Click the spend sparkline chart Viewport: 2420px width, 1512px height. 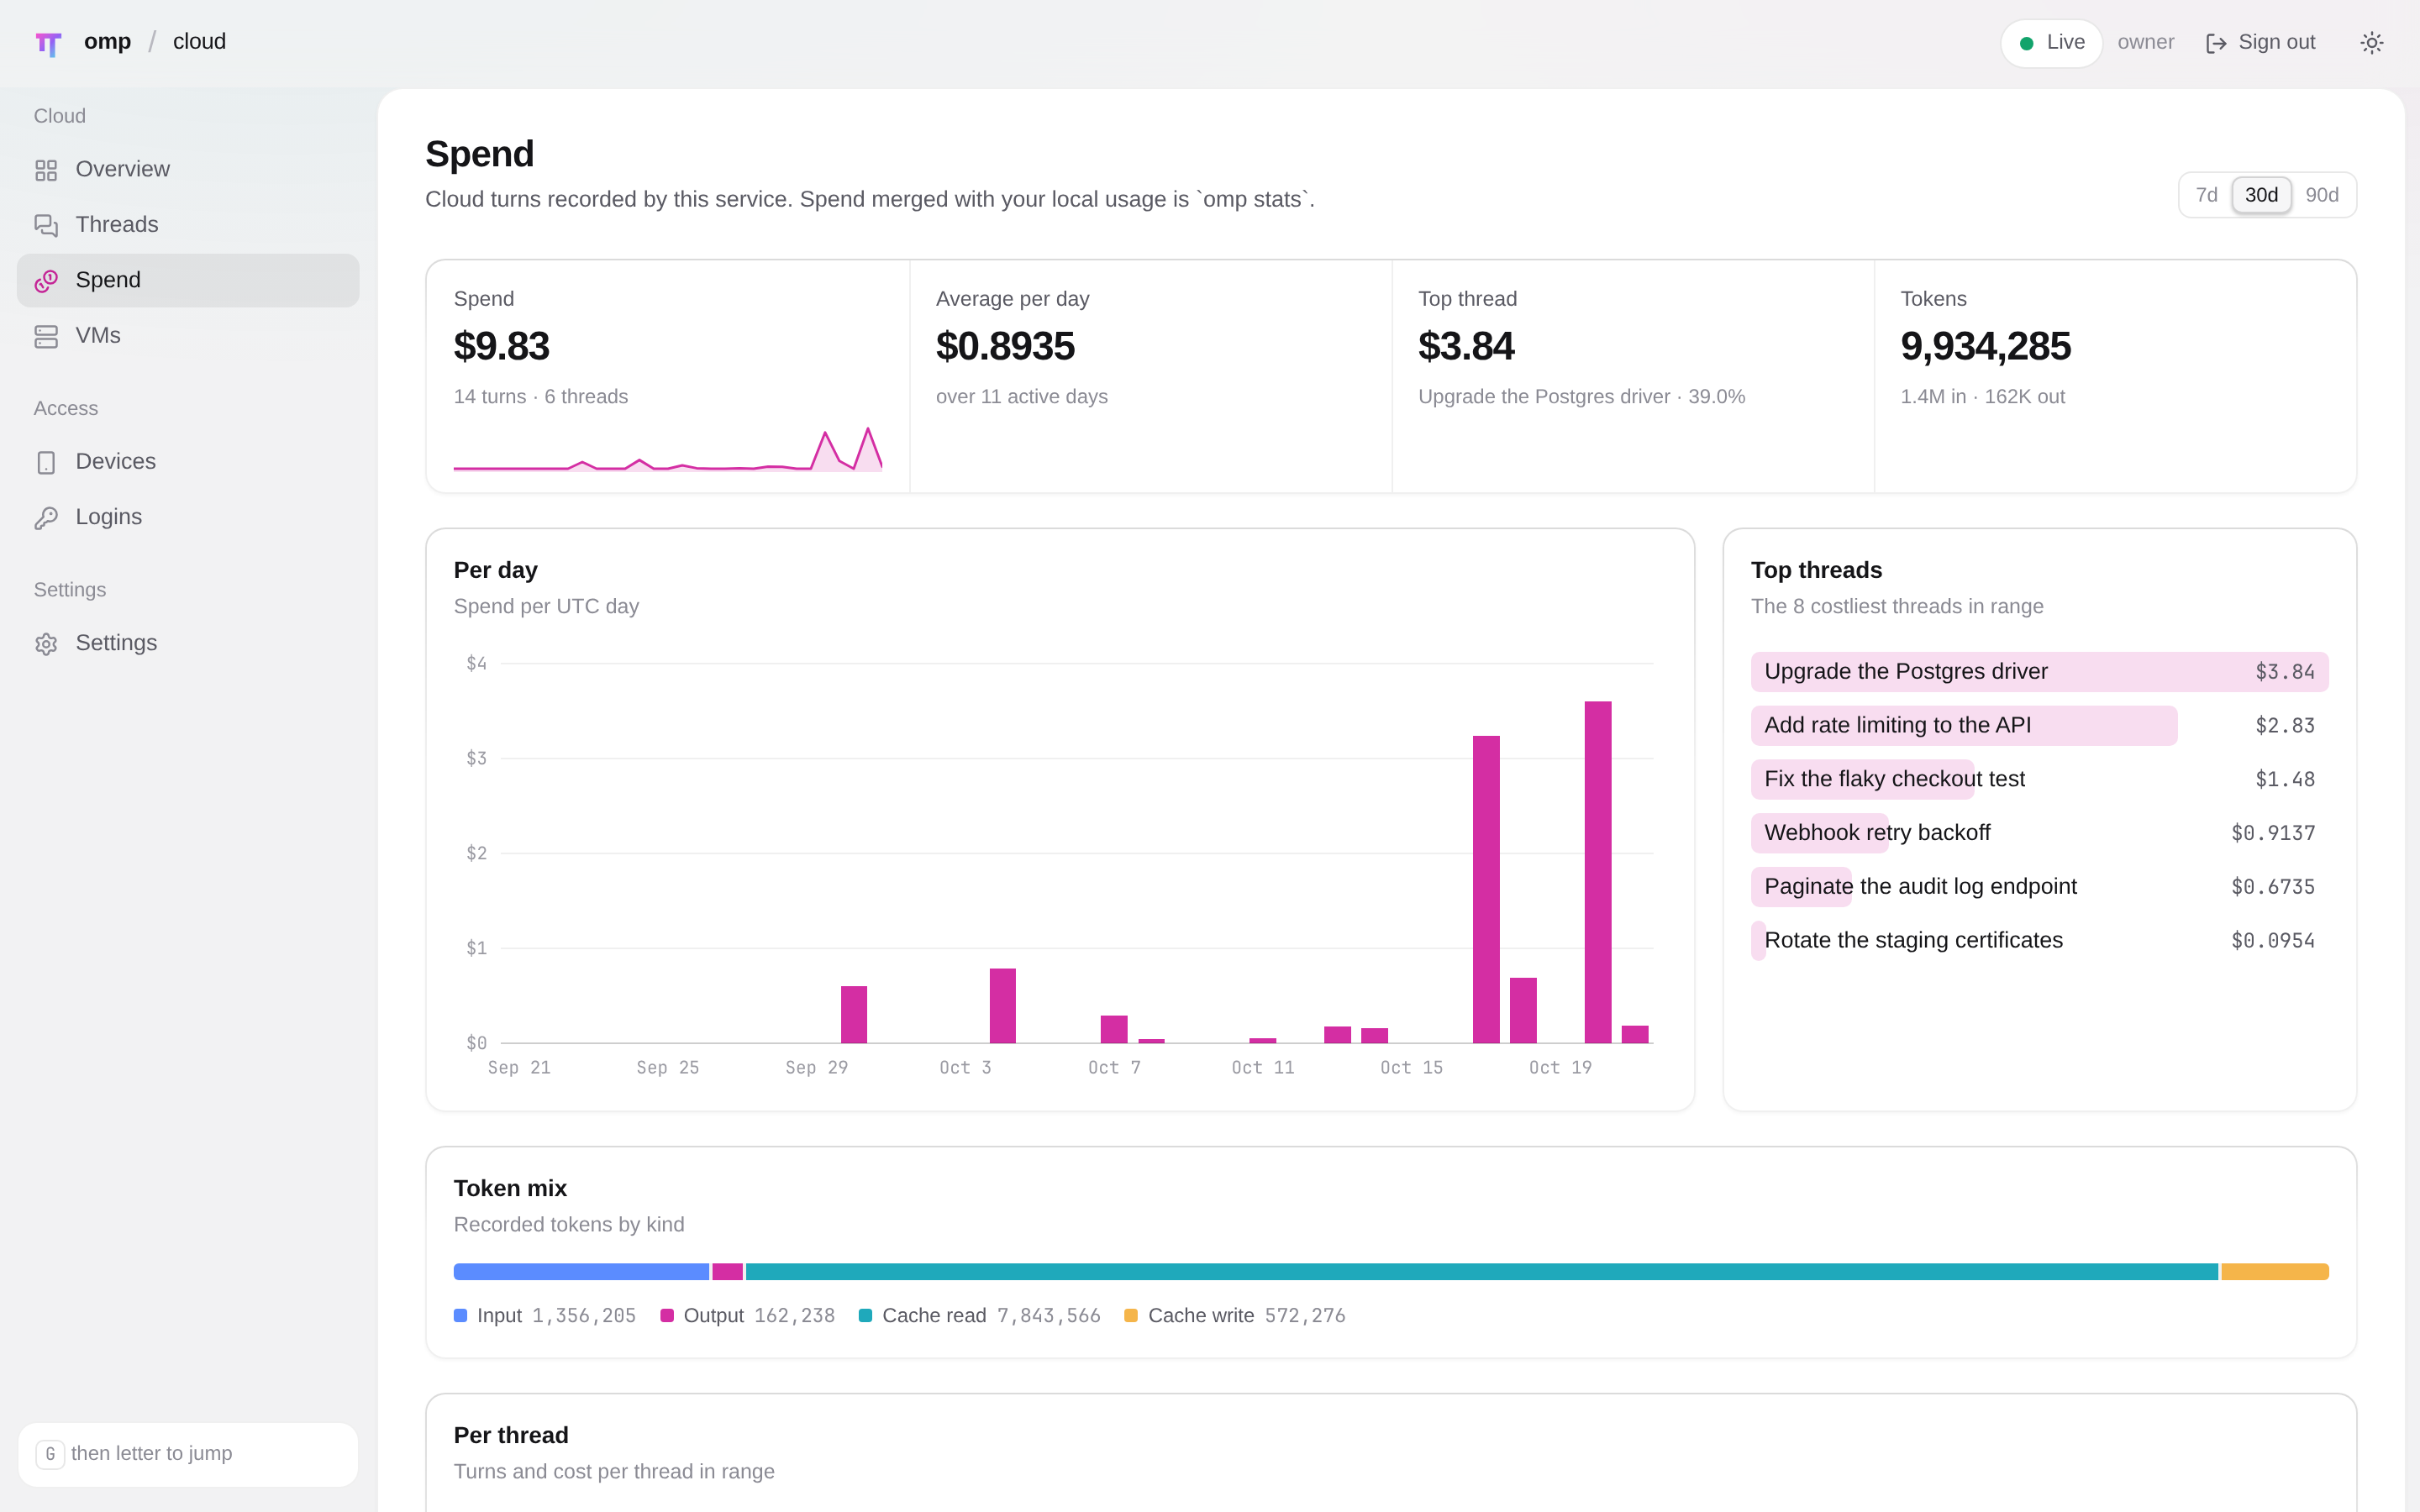pyautogui.click(x=668, y=449)
